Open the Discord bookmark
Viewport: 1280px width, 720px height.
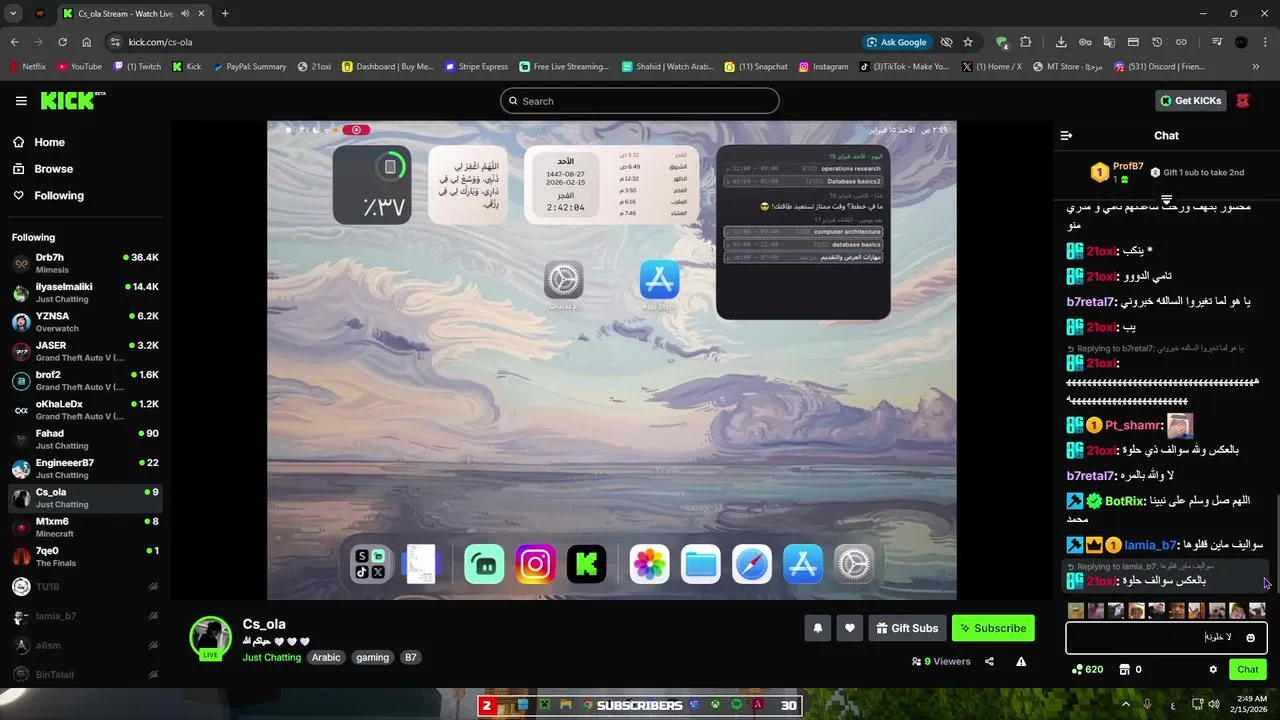tap(1159, 67)
